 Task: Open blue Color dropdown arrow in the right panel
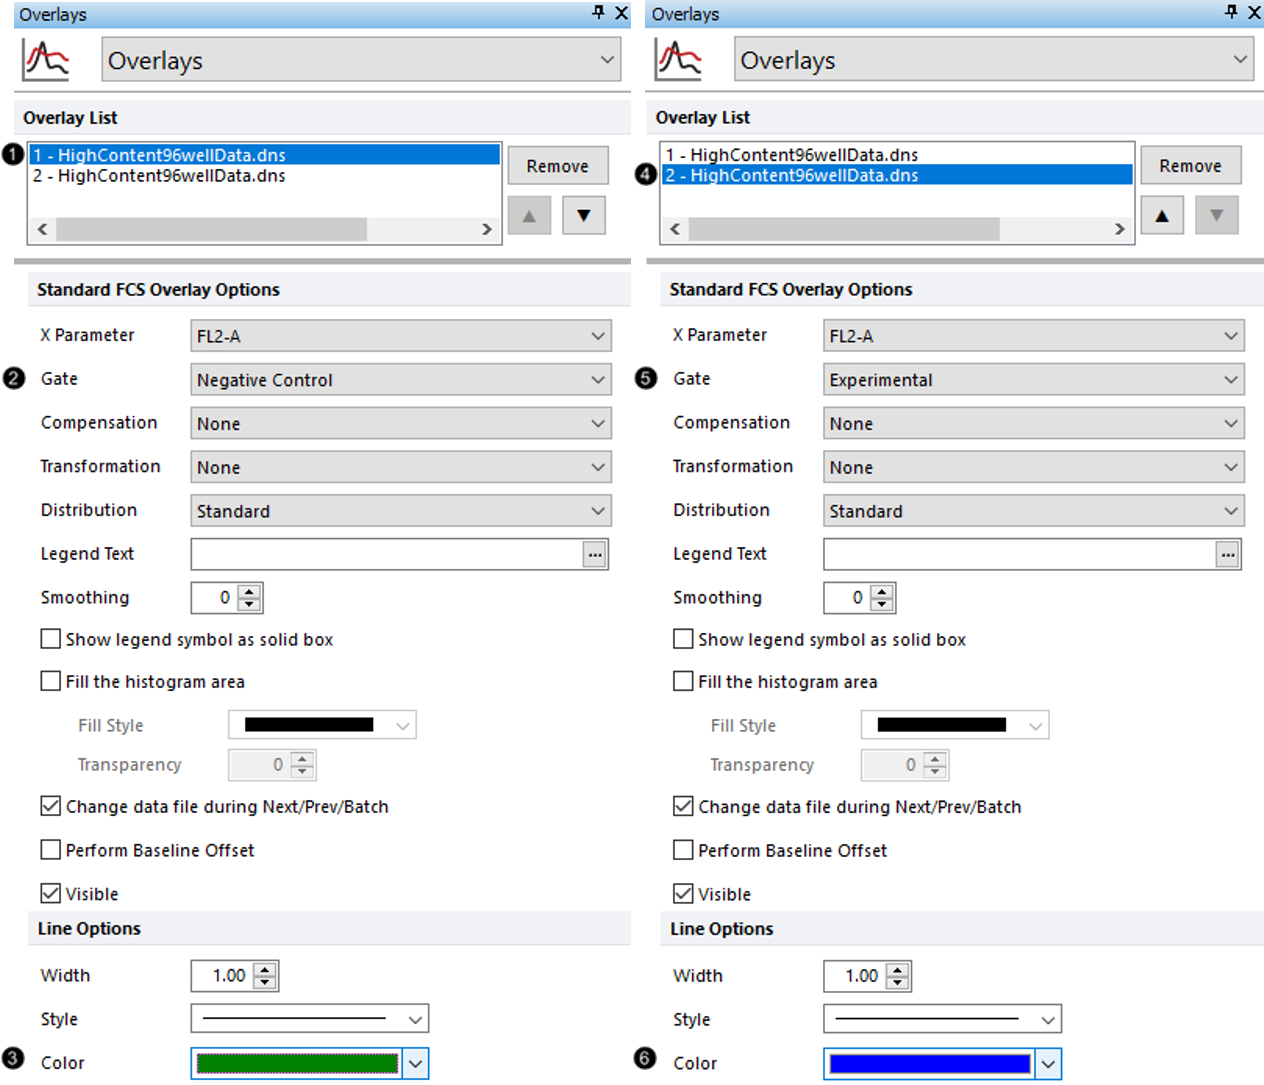point(1049,1063)
